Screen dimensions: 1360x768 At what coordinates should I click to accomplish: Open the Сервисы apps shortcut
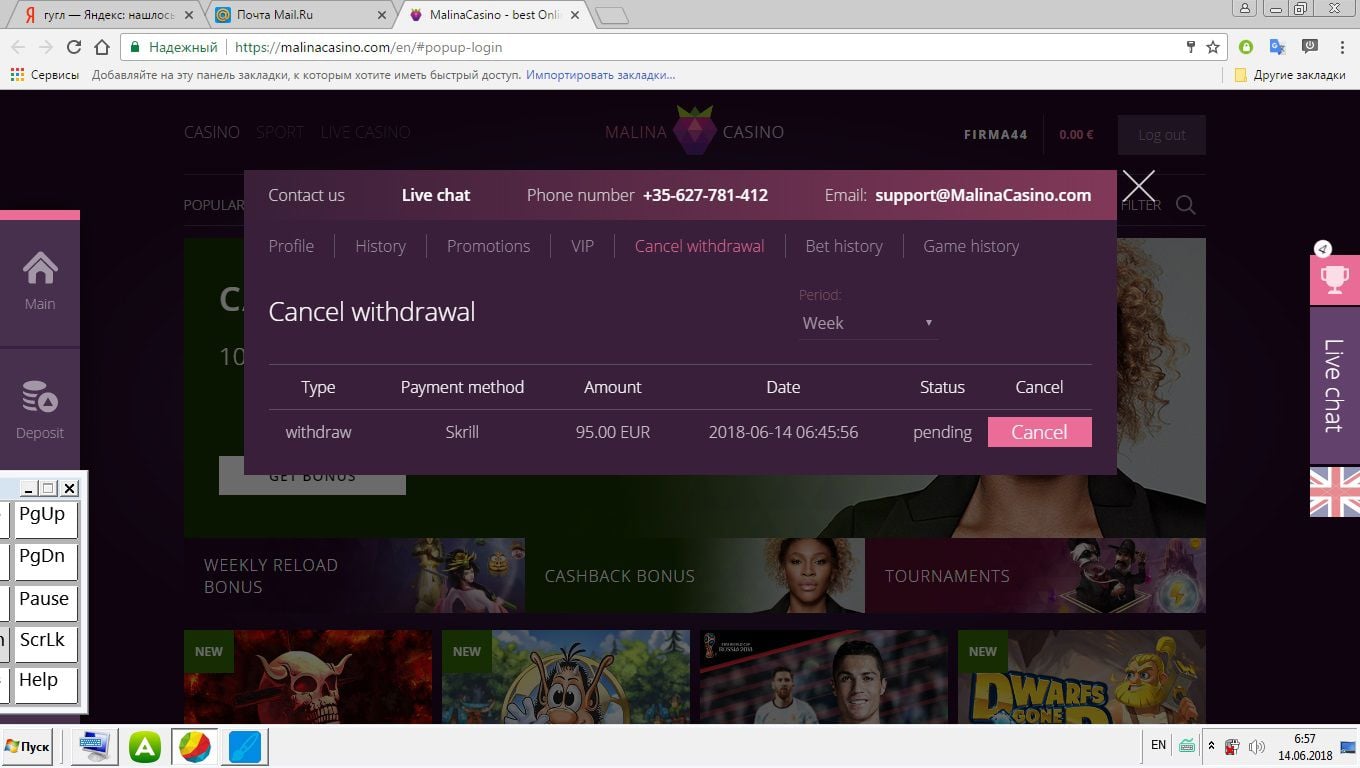coord(44,75)
